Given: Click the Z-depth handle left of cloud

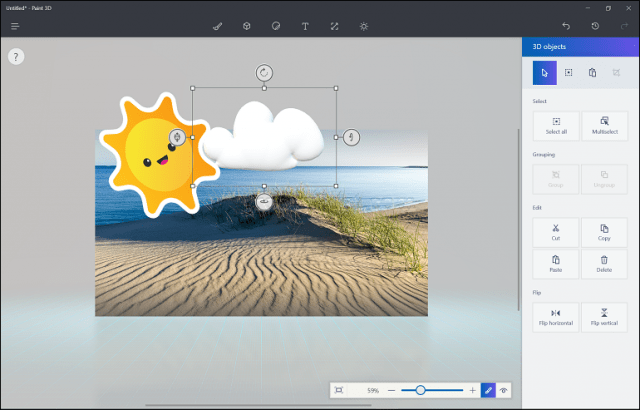Looking at the screenshot, I should pos(177,137).
